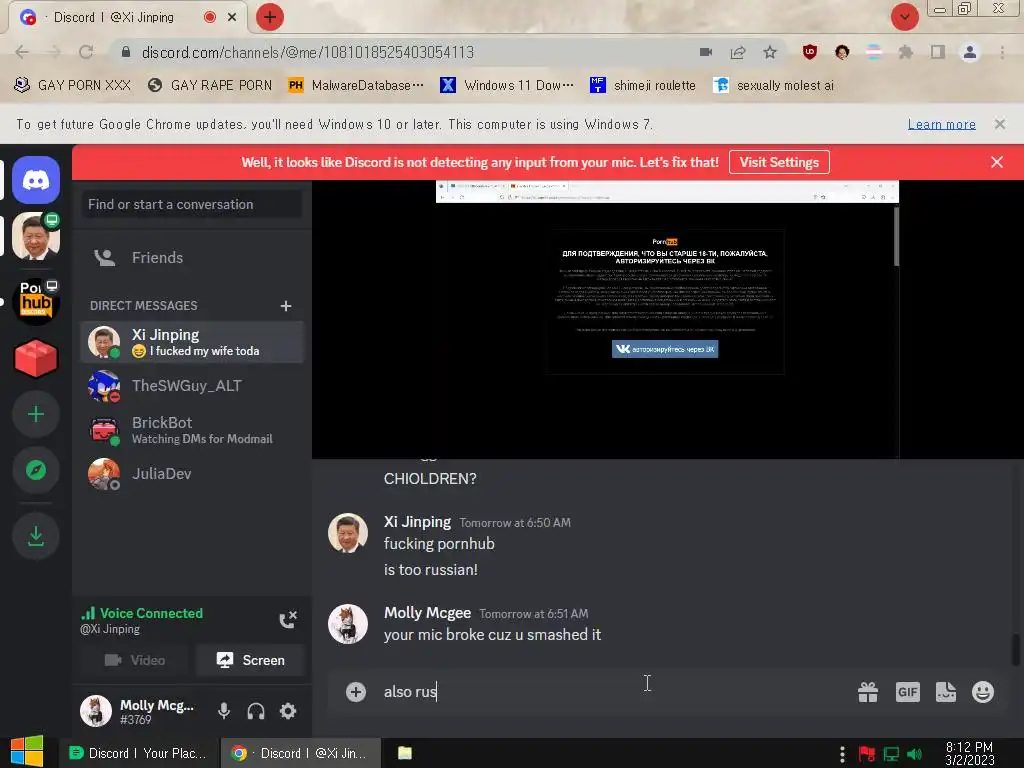Screen dimensions: 1024x768
Task: Send a gift with gift icon
Action: (x=868, y=692)
